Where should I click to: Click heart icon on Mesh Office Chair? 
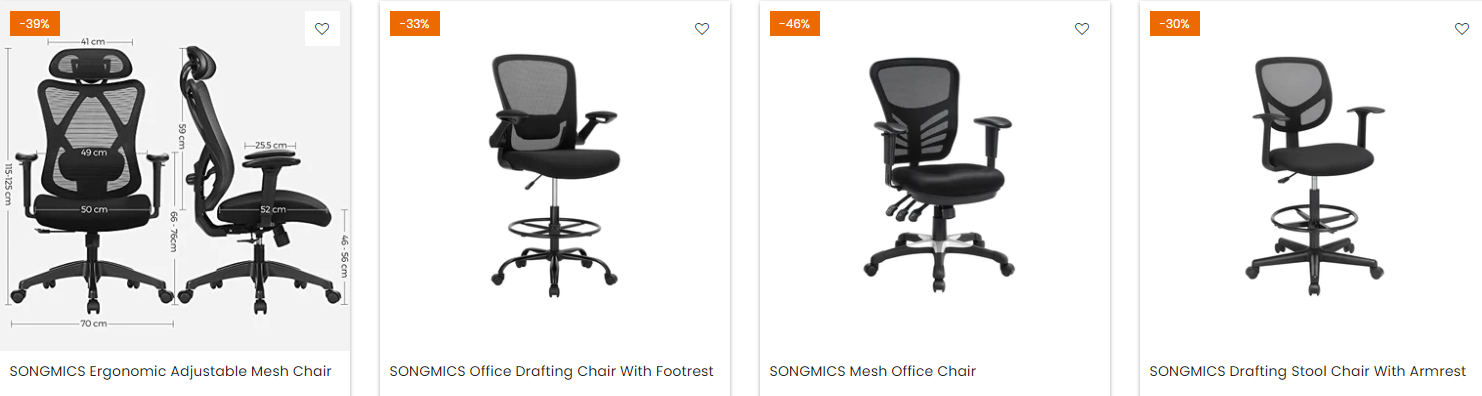(x=1082, y=29)
